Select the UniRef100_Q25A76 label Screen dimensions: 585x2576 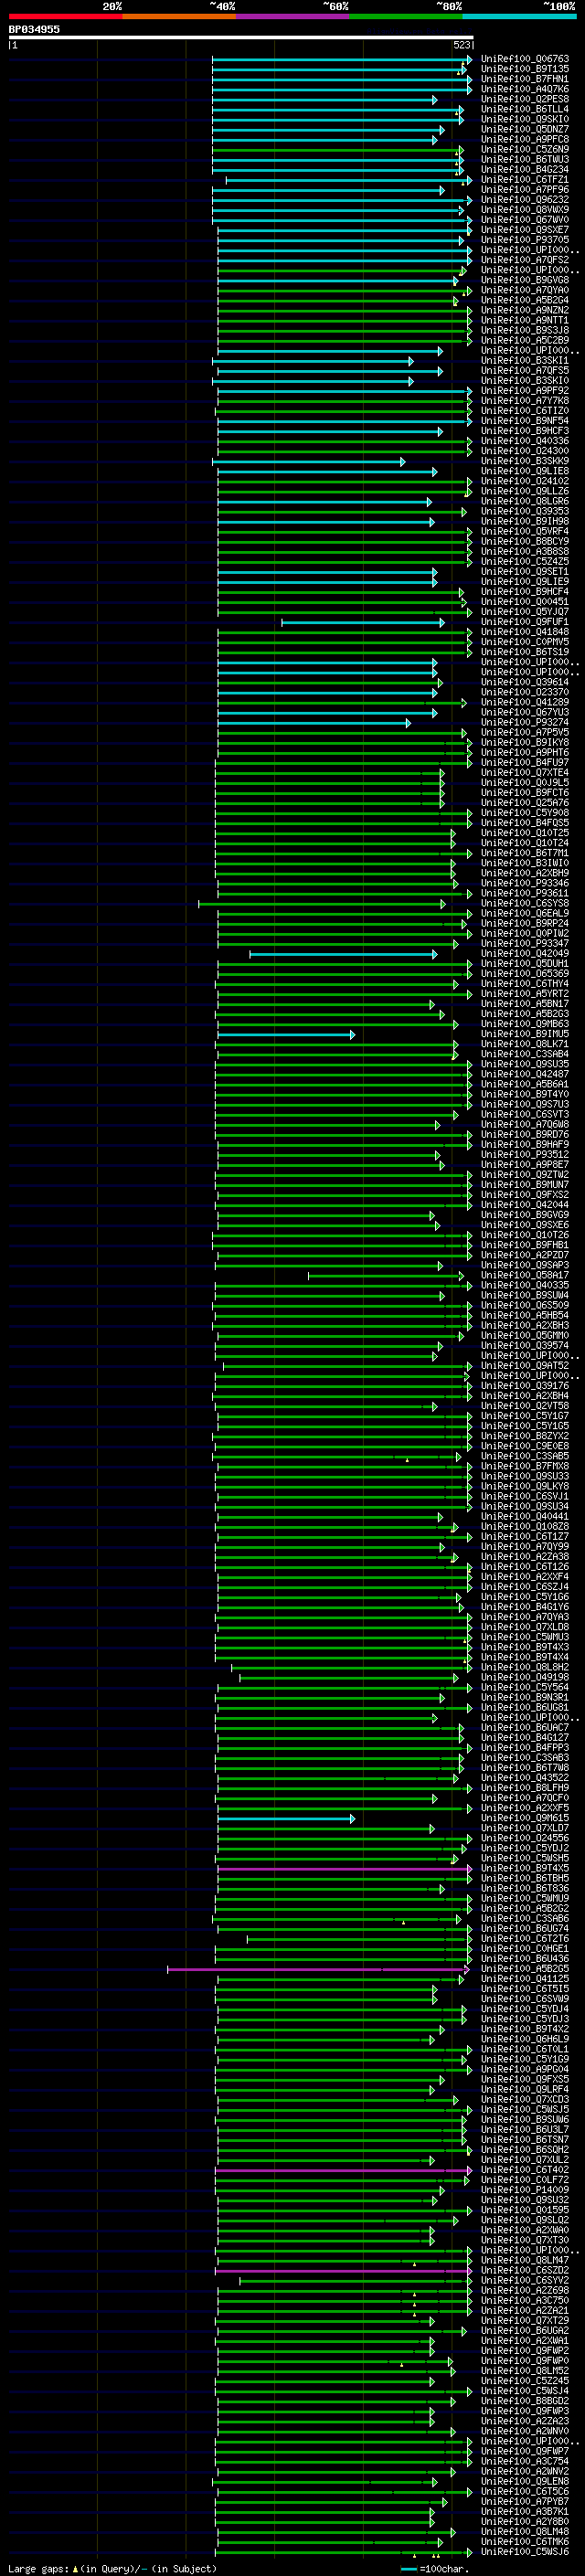click(525, 803)
